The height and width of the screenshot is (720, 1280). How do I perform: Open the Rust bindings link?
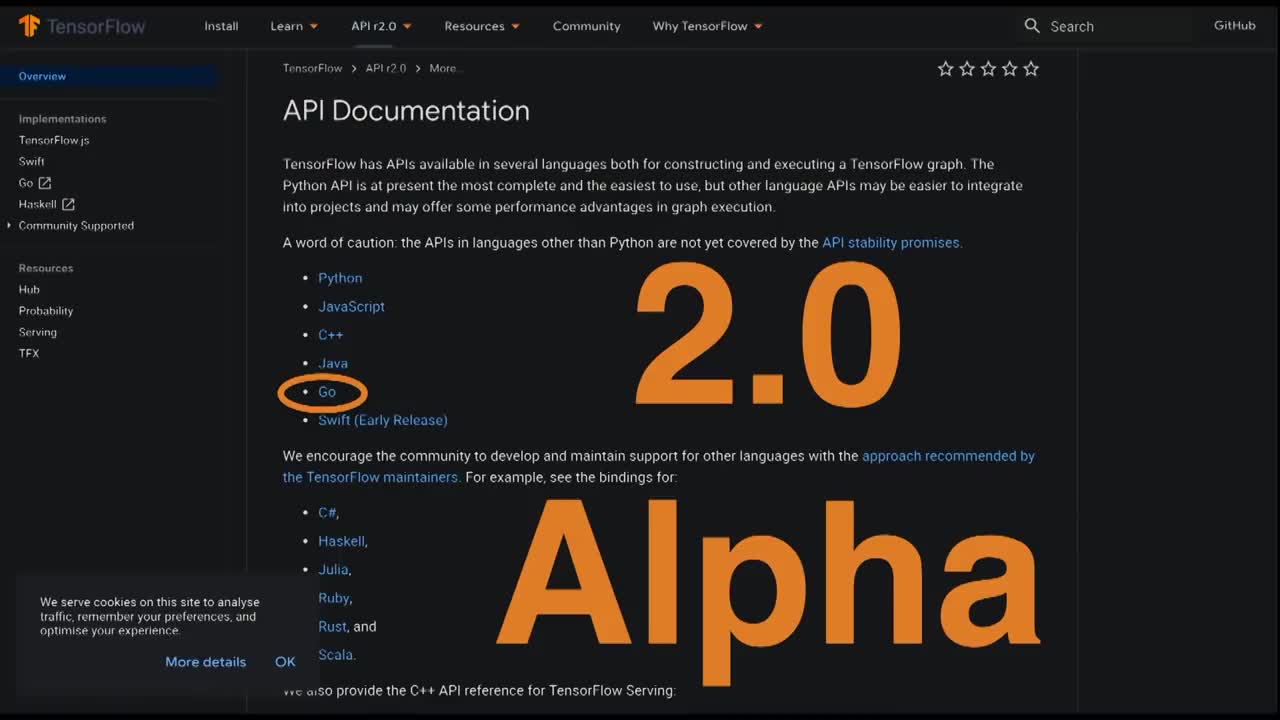[332, 626]
